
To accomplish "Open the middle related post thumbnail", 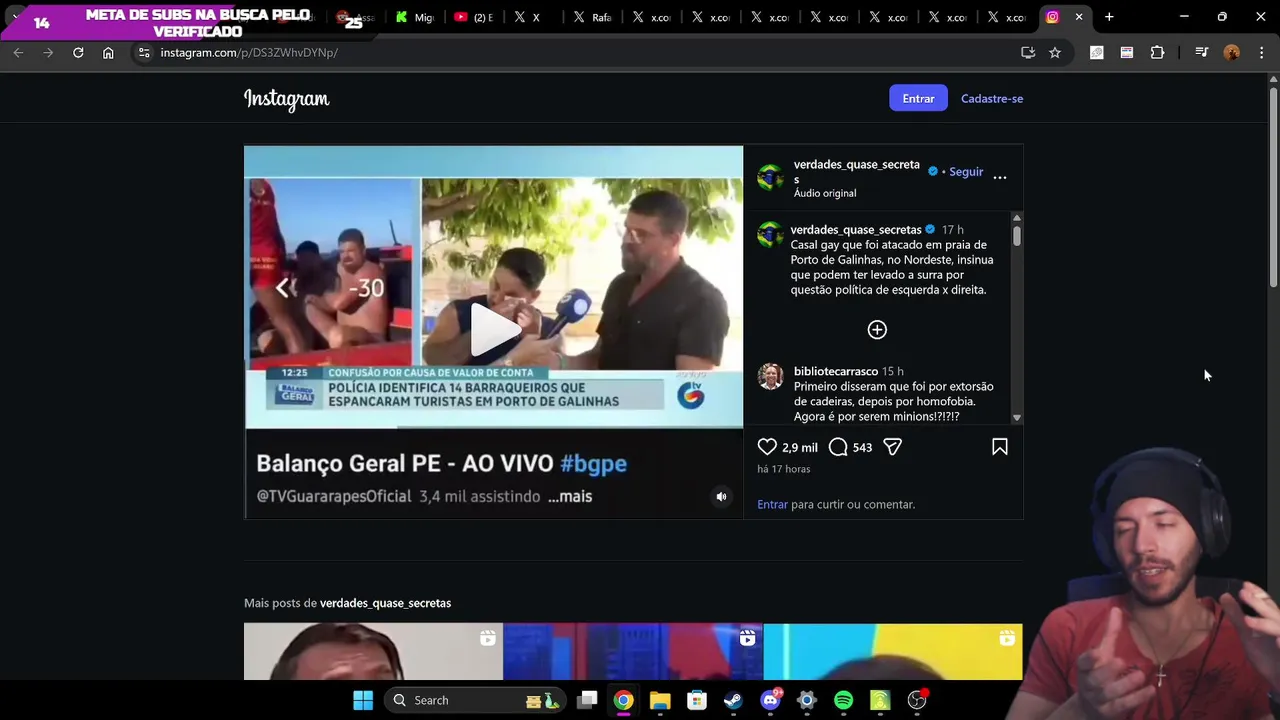I will click(x=633, y=652).
